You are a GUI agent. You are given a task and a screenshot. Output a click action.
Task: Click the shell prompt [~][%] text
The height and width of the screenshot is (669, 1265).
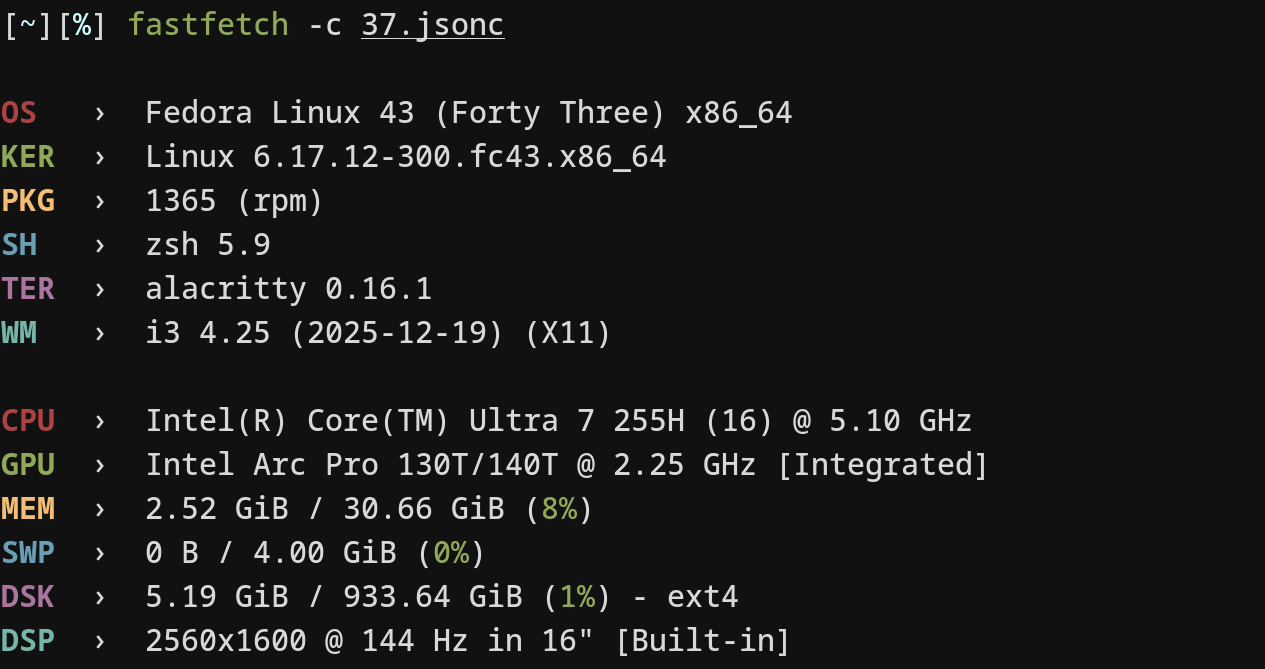point(54,25)
